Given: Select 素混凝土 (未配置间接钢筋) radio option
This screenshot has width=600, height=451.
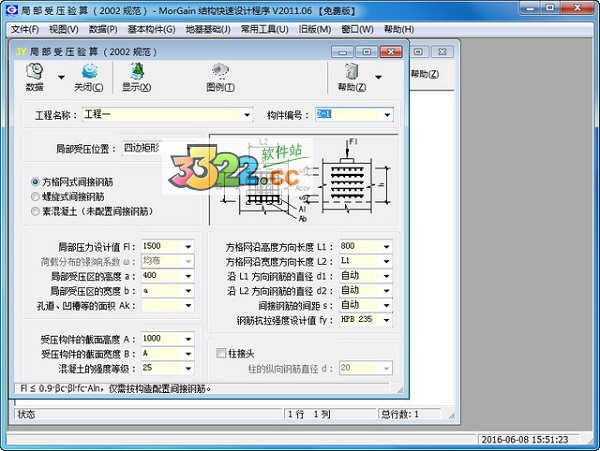Looking at the screenshot, I should click(35, 211).
